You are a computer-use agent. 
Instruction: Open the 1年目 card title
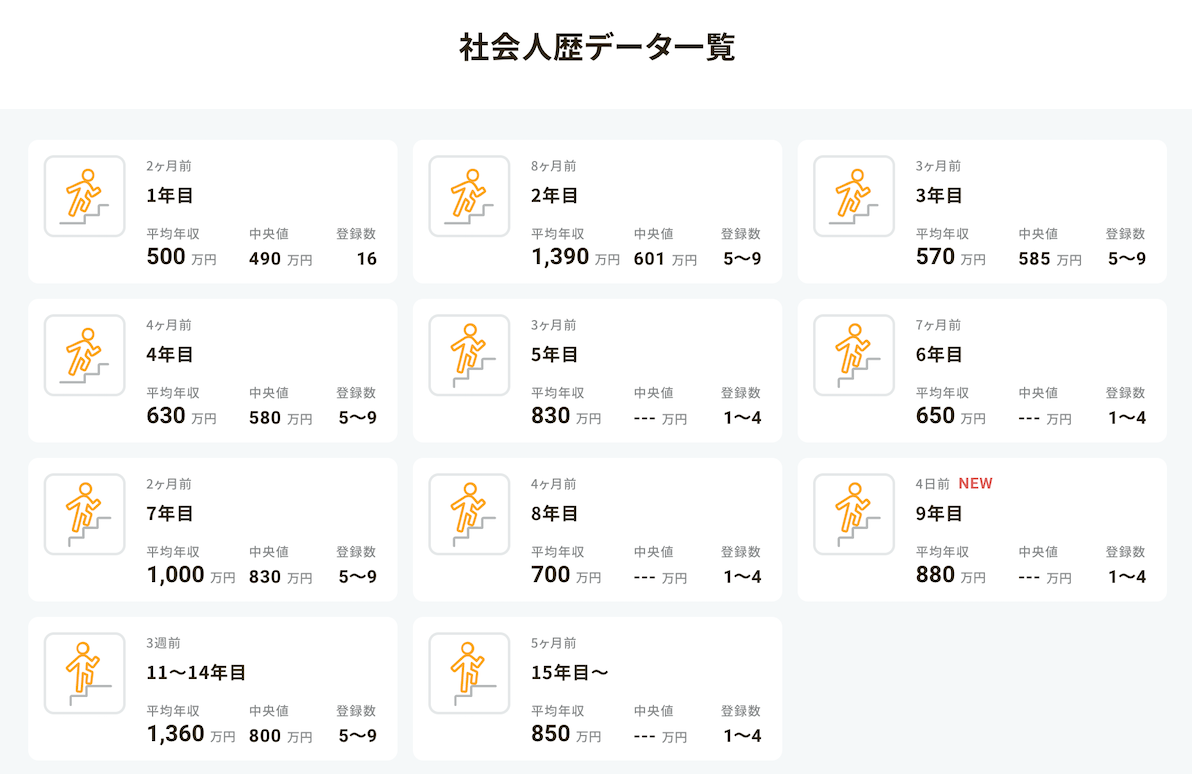(x=170, y=195)
